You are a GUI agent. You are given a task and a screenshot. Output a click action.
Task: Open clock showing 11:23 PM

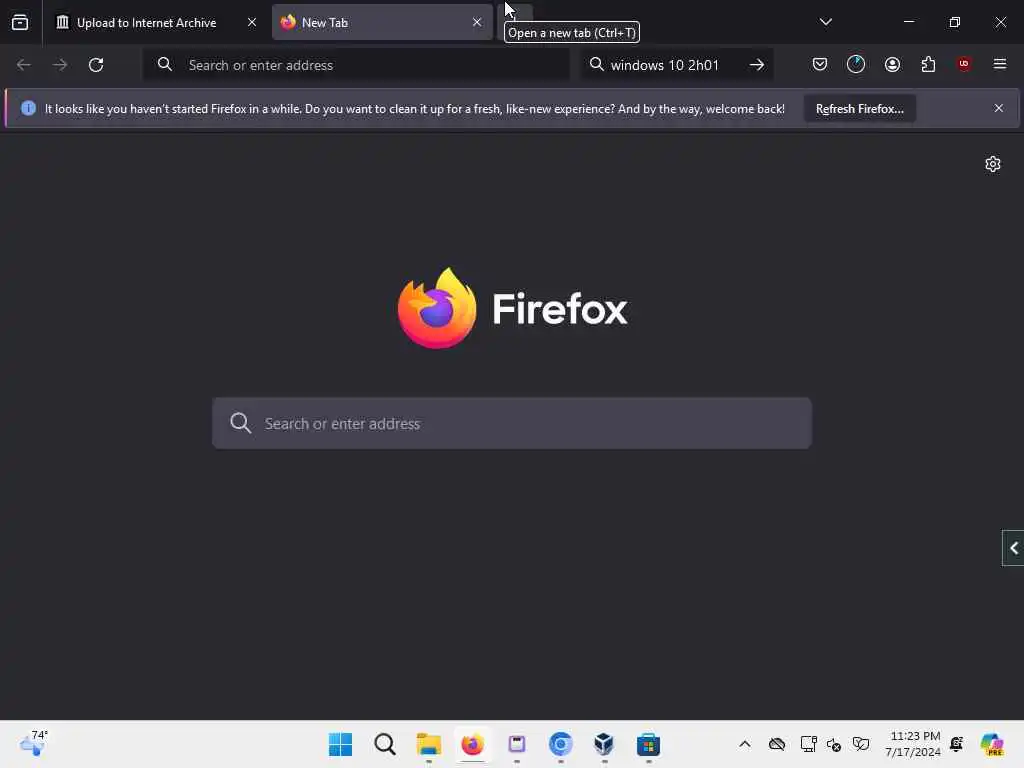912,744
